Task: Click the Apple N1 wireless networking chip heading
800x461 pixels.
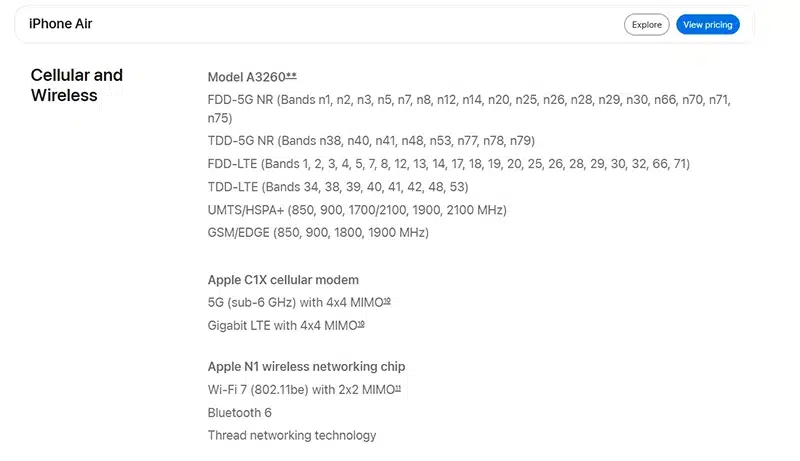Action: (306, 366)
